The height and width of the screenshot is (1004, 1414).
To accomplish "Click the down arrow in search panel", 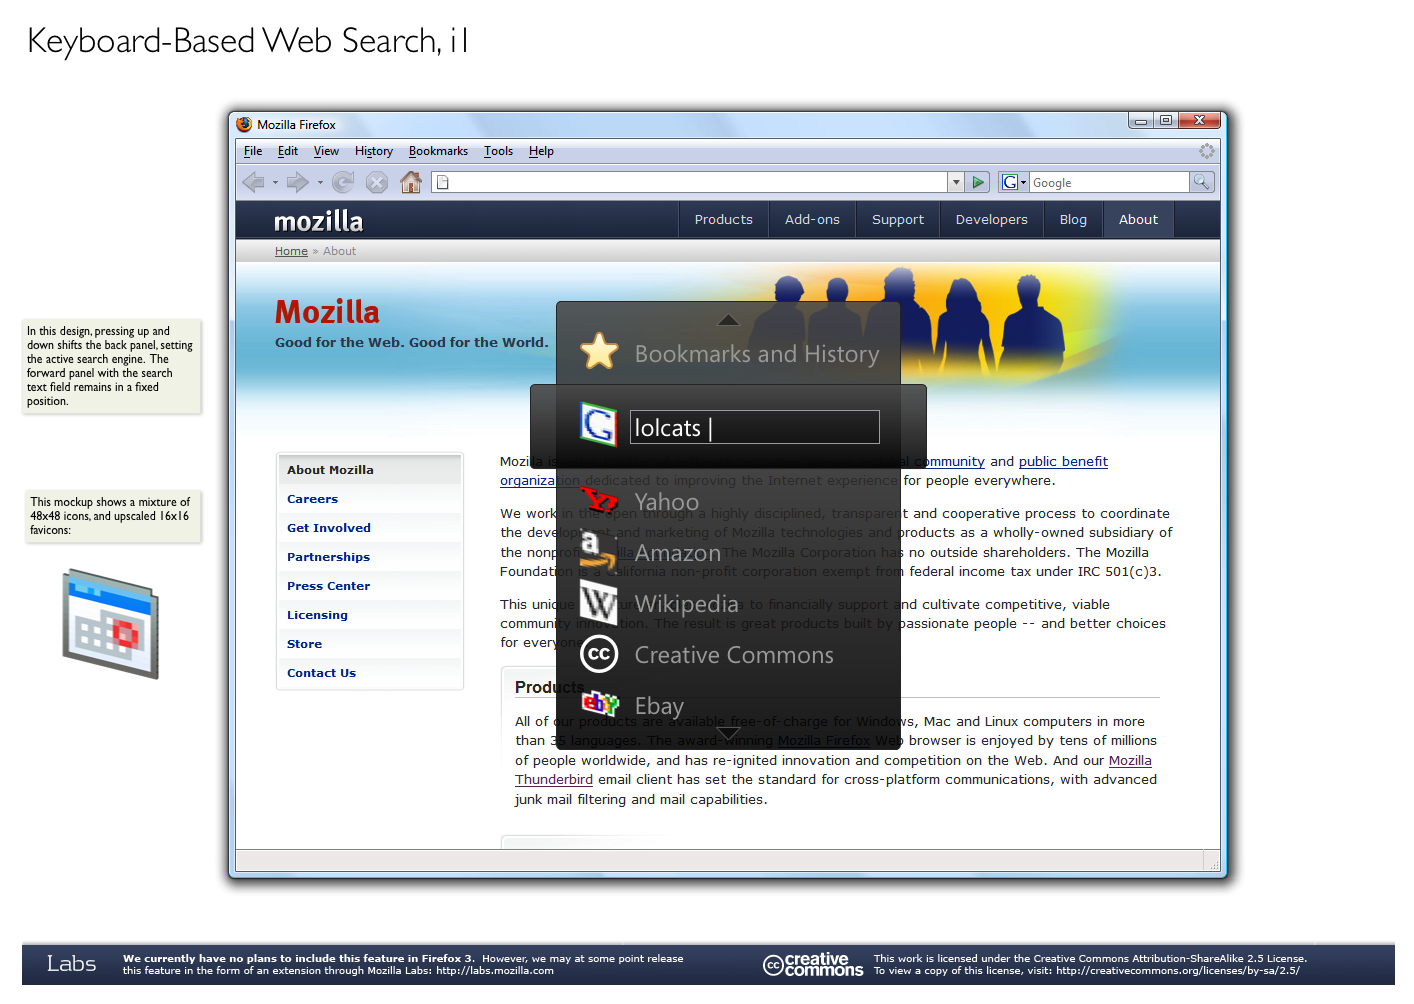I will [728, 735].
